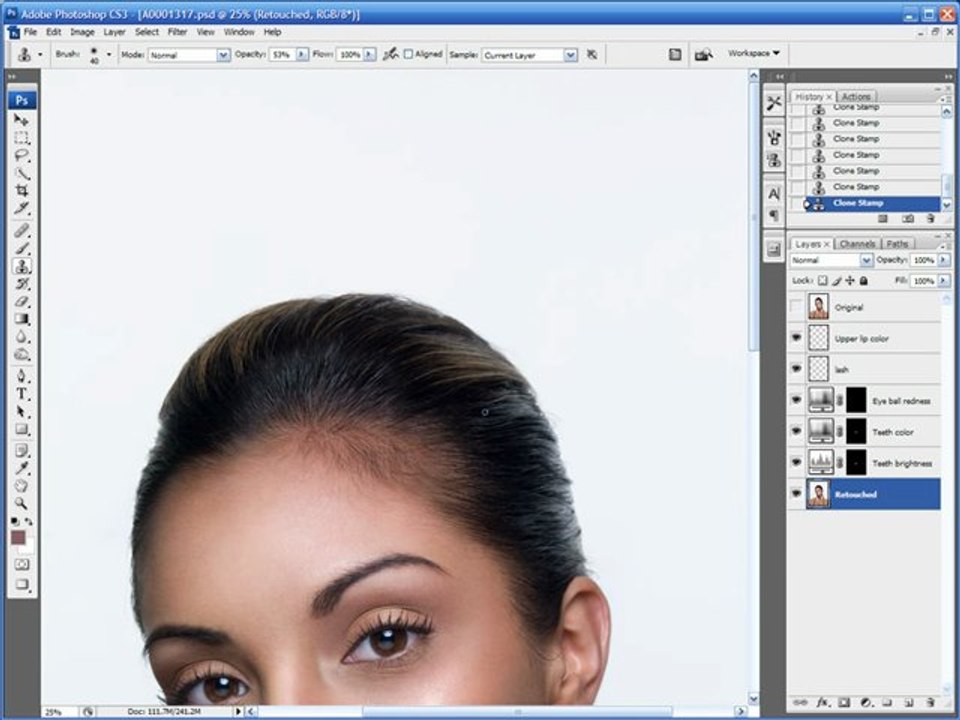Open the Filter menu

point(177,32)
